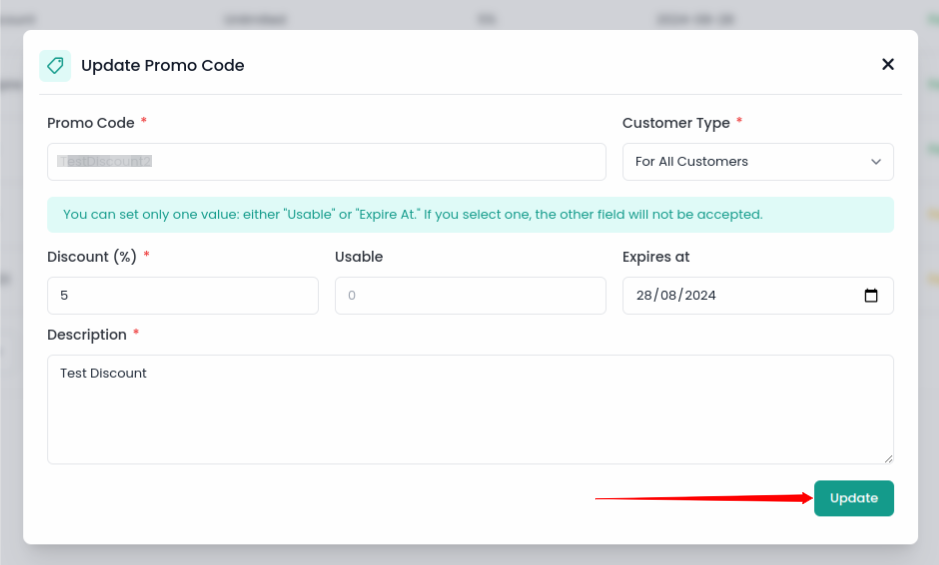The height and width of the screenshot is (565, 939).
Task: Click the Usable input field
Action: point(470,296)
